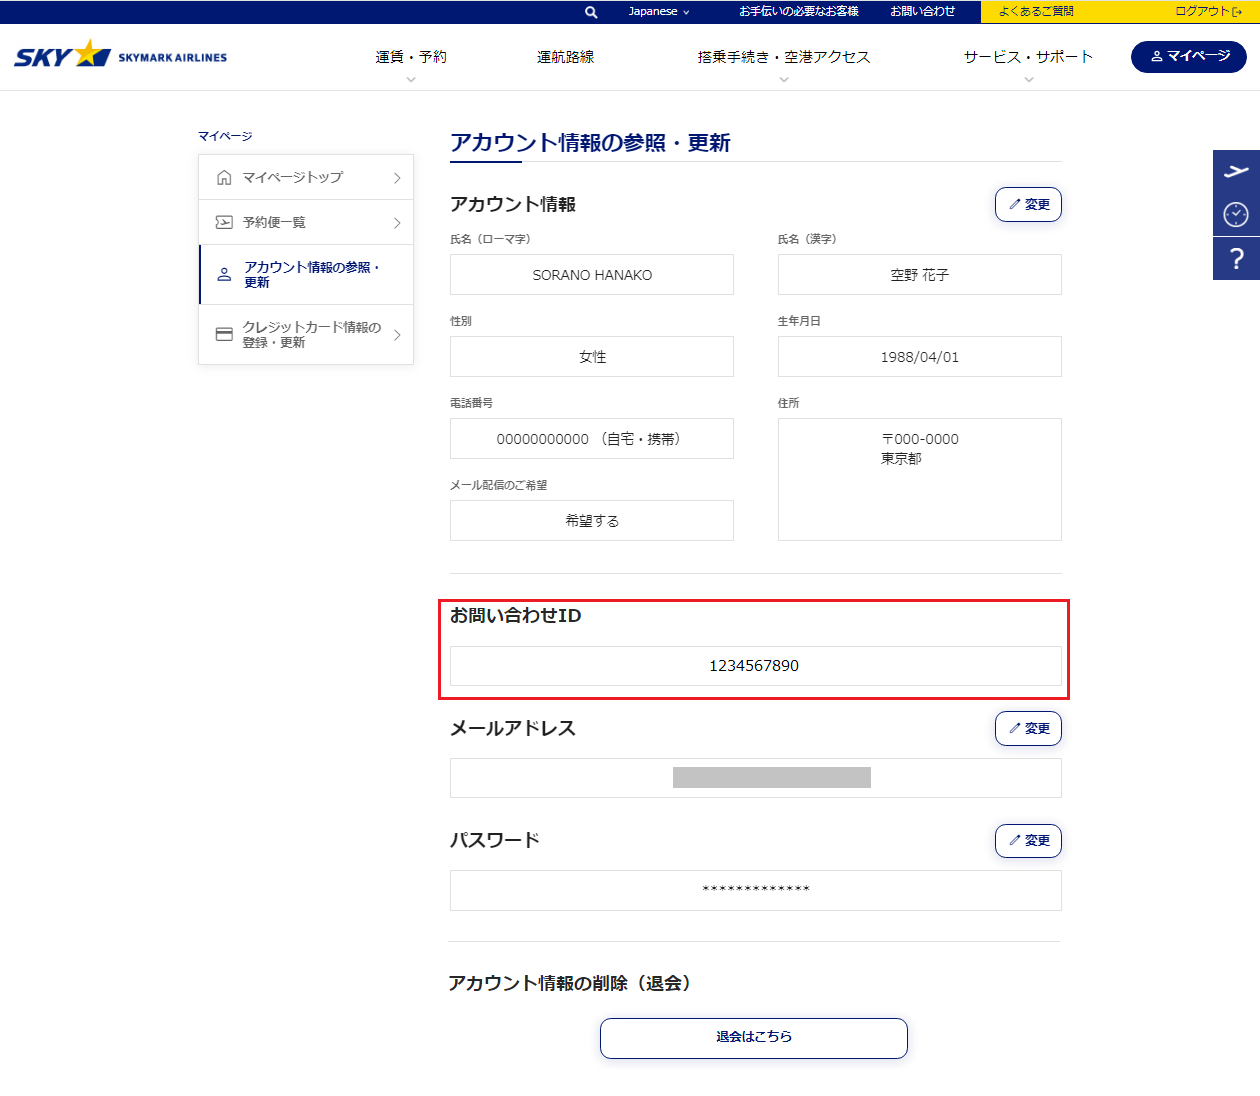Click 変更 button for パスワード
The height and width of the screenshot is (1096, 1260).
click(1028, 841)
